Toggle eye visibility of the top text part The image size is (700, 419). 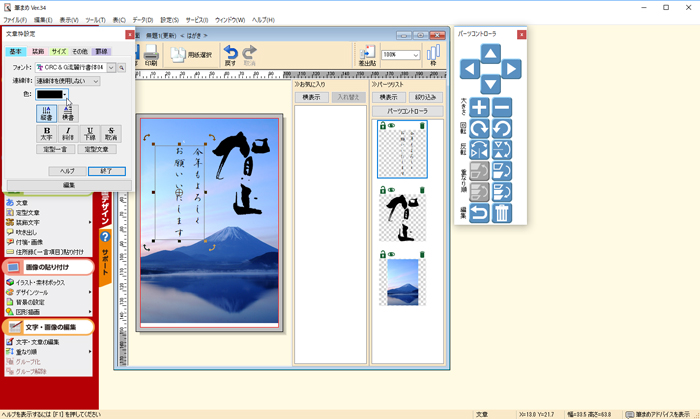391,126
